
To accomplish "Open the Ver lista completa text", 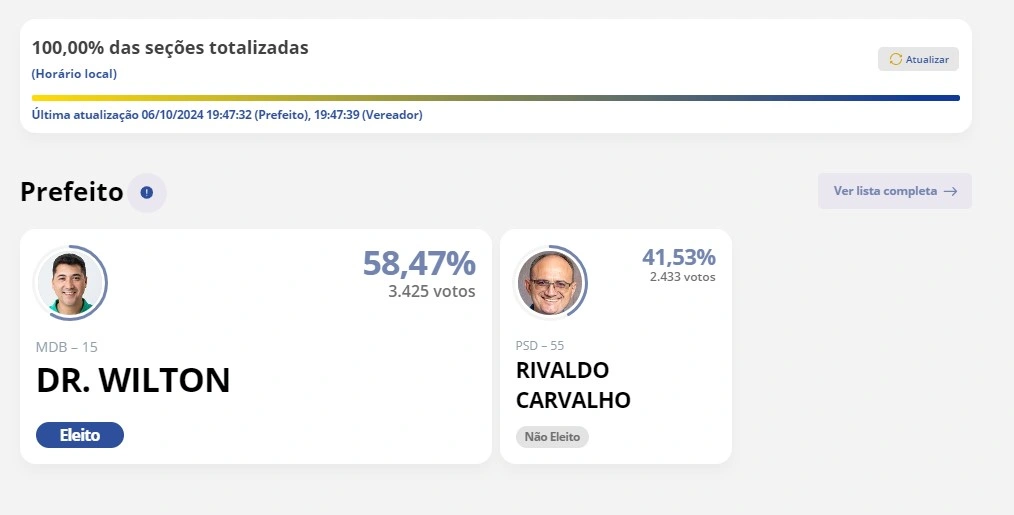I will 885,191.
